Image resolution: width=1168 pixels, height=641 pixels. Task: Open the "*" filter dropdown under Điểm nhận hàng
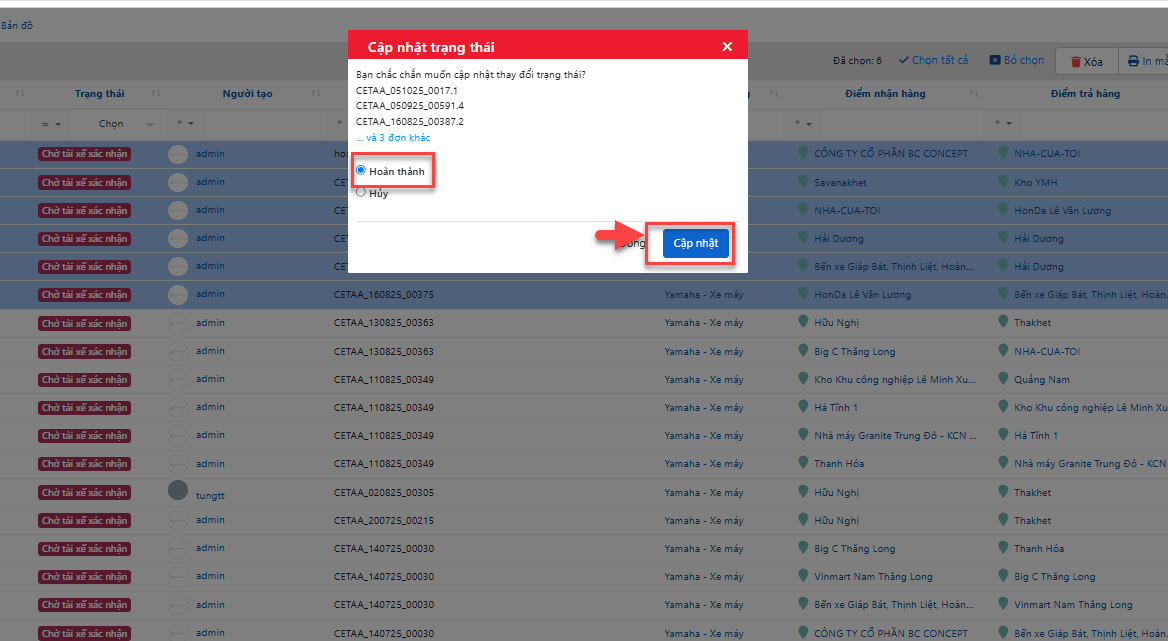click(804, 124)
